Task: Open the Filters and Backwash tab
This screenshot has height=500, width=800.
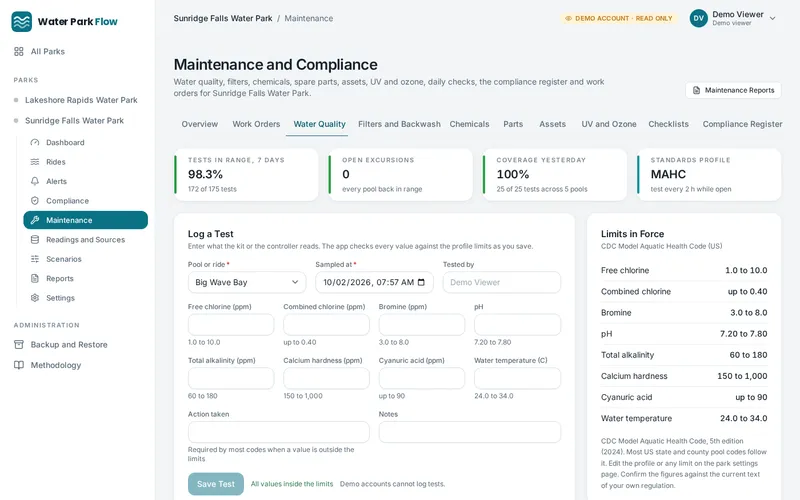Action: 399,124
